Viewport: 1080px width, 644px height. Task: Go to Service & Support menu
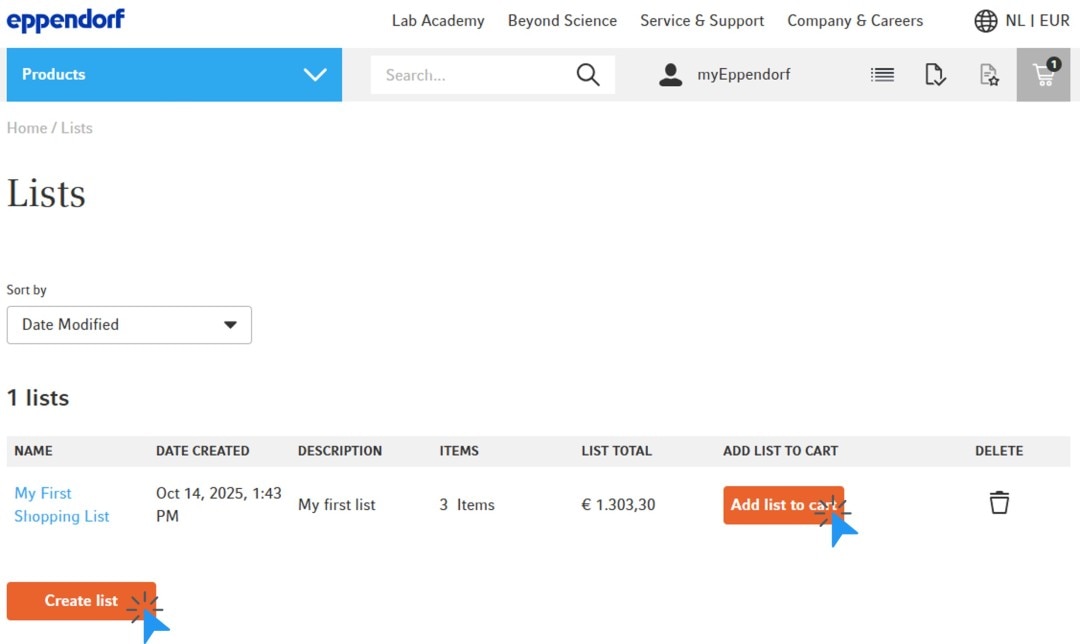click(702, 21)
